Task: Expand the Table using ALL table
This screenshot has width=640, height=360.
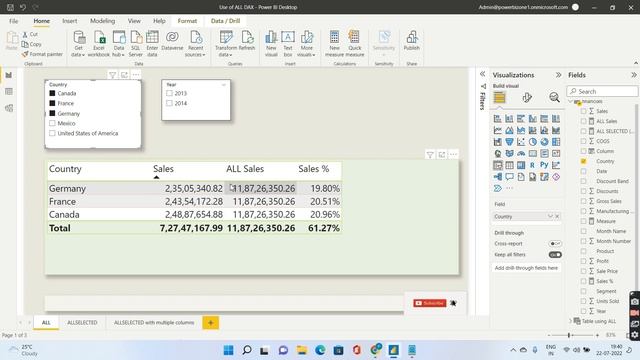Action: (x=571, y=321)
